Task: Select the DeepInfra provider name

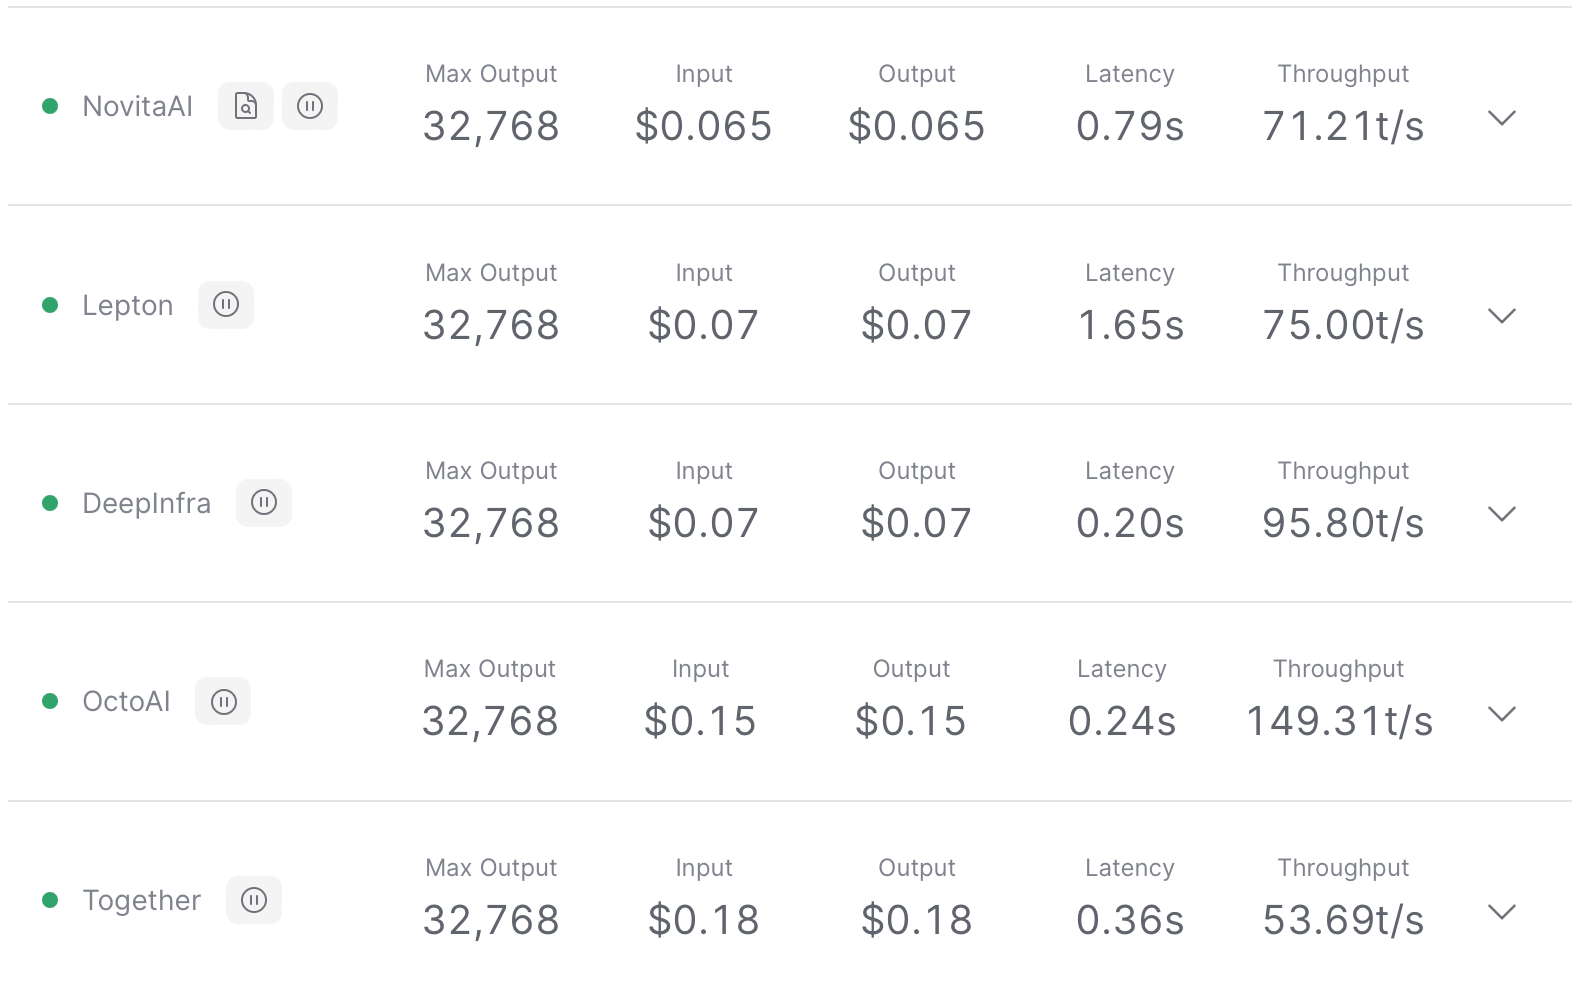Action: click(x=146, y=503)
